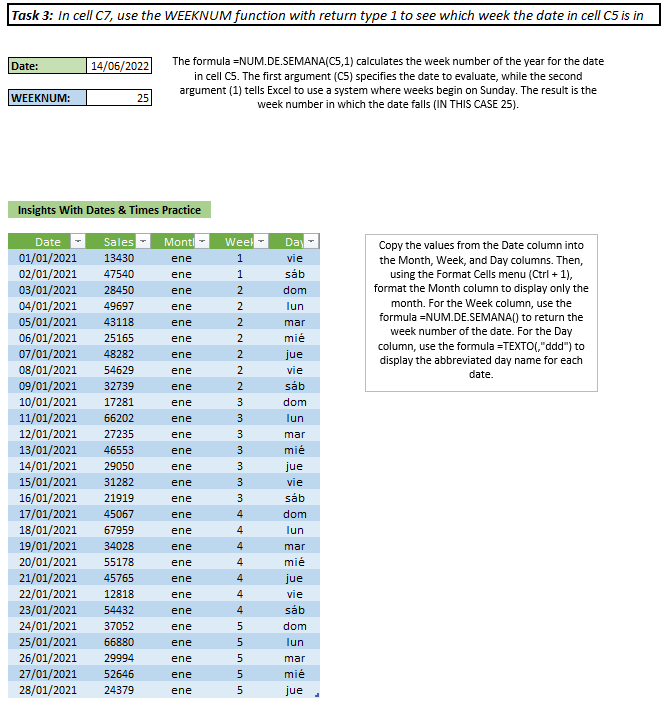The image size is (664, 702).
Task: Select sales cell 54432
Action: [x=118, y=610]
